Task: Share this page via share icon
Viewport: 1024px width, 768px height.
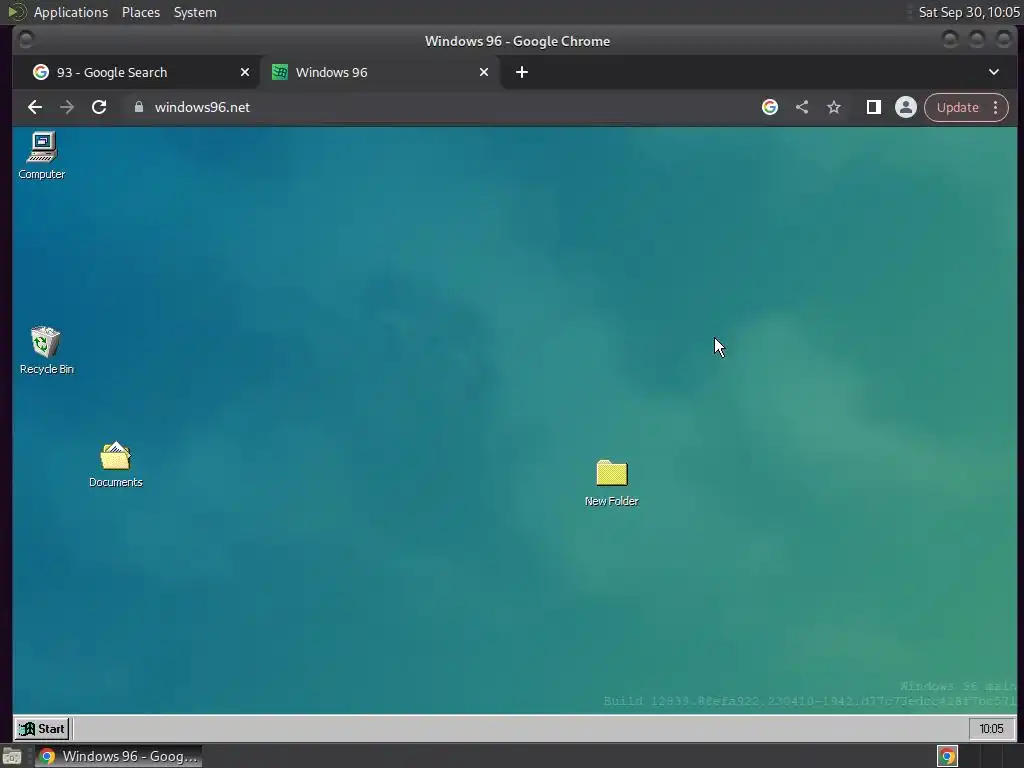Action: pyautogui.click(x=802, y=107)
